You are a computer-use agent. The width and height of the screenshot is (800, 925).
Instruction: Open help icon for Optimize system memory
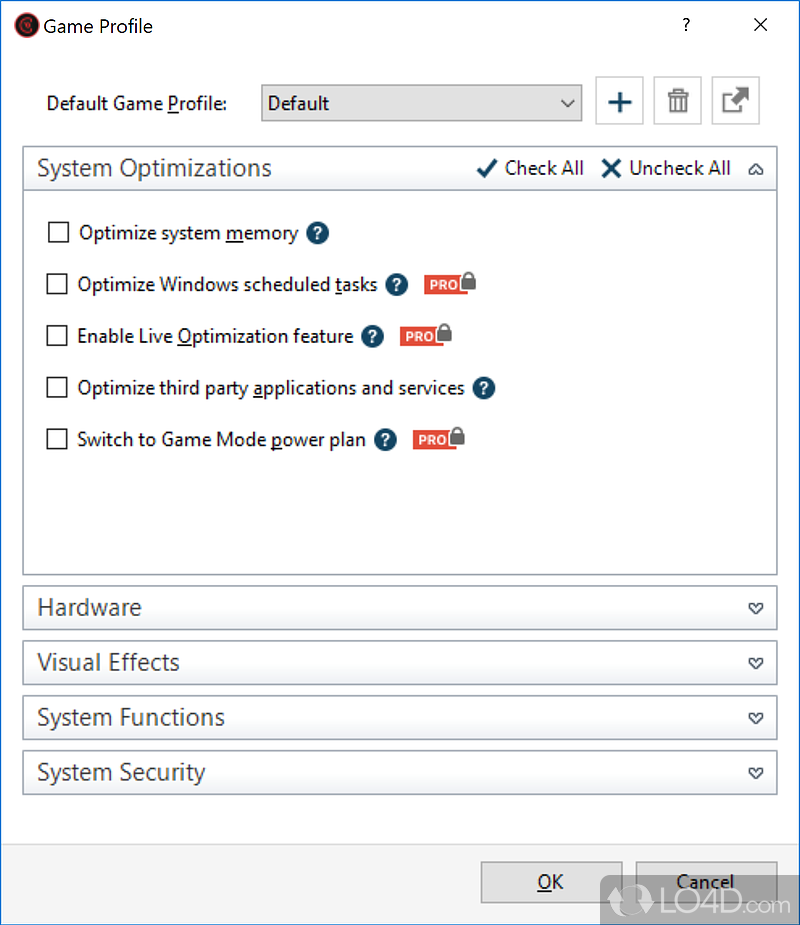pyautogui.click(x=317, y=233)
